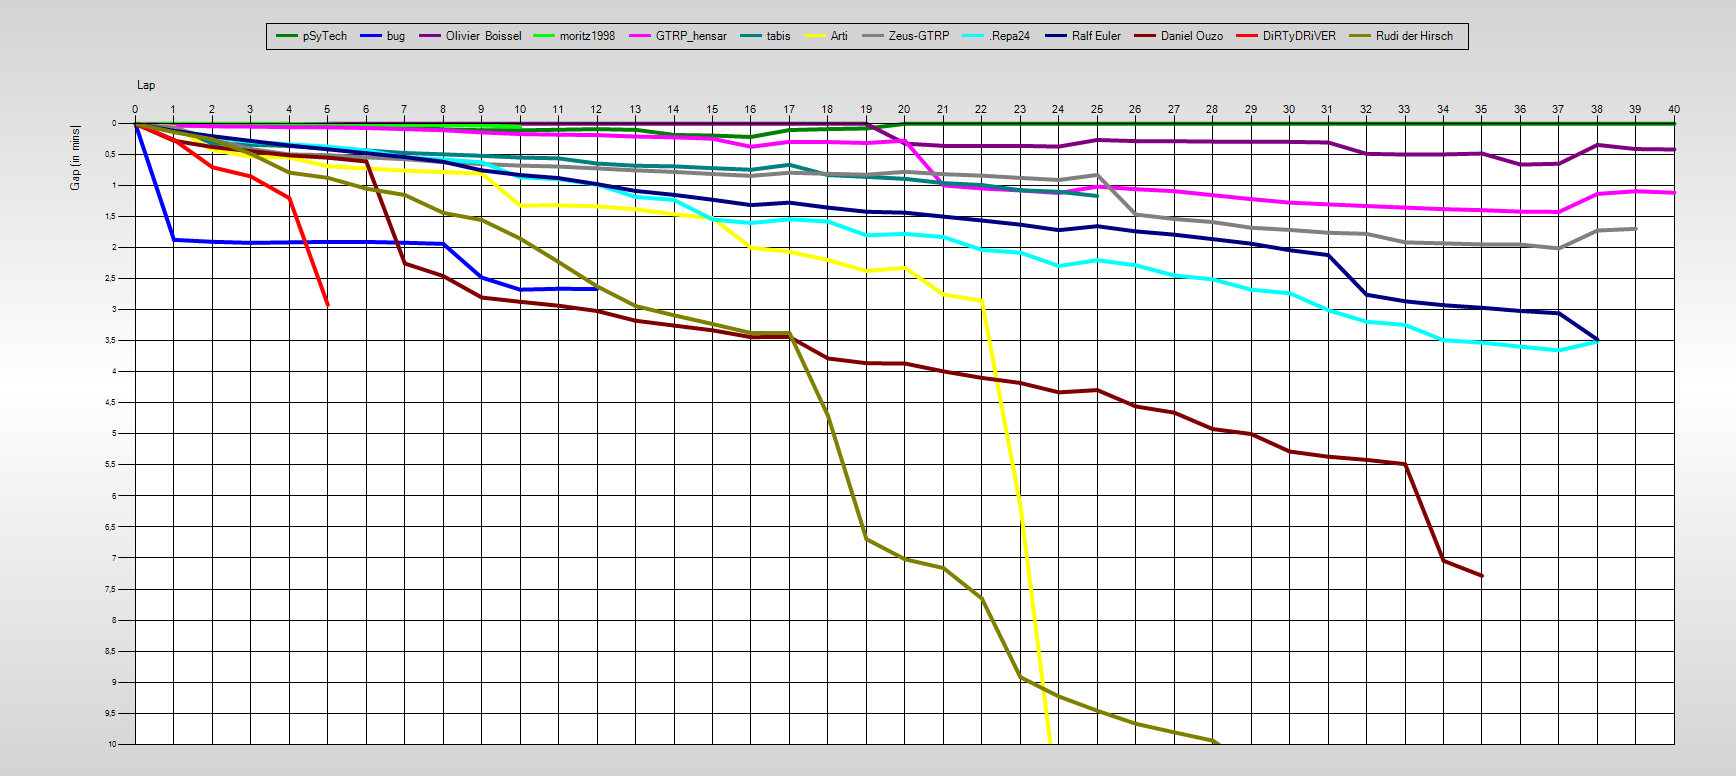Click the red DiRTyDRiVER legend swatch
Image resolution: width=1736 pixels, height=776 pixels.
[1247, 36]
